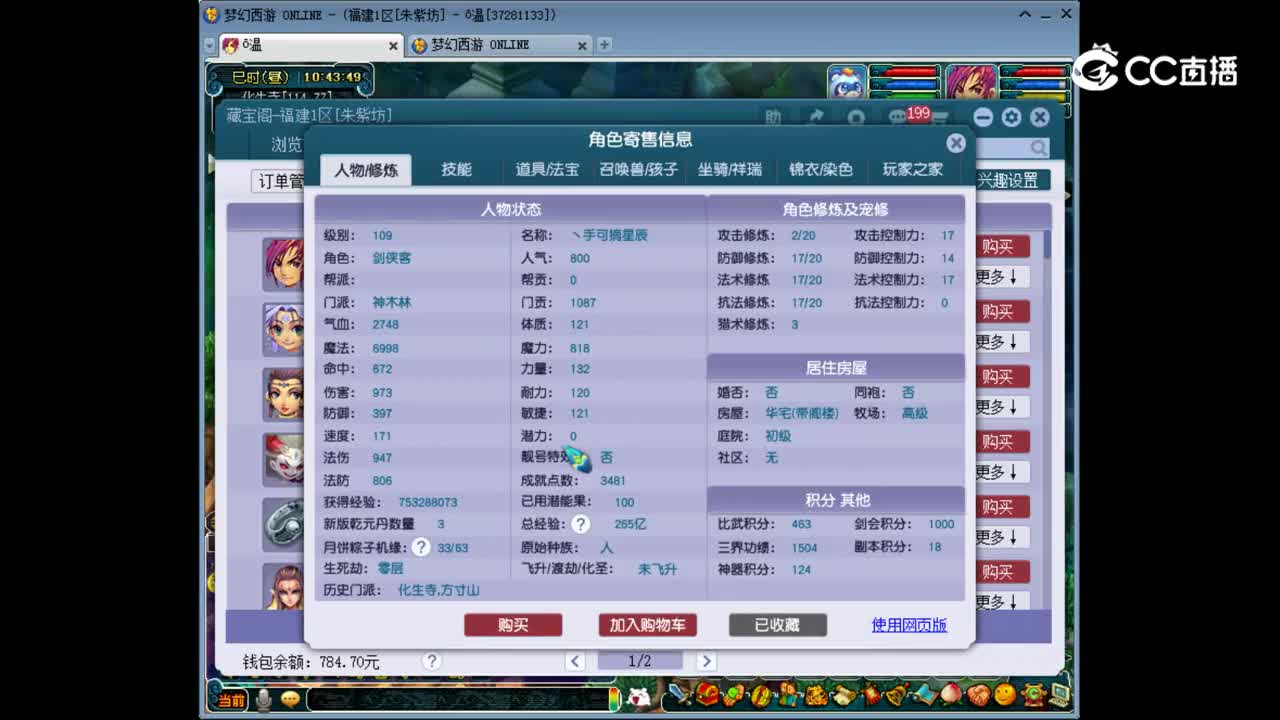The height and width of the screenshot is (720, 1280).
Task: Select the white pet portrait at top
Action: point(846,82)
